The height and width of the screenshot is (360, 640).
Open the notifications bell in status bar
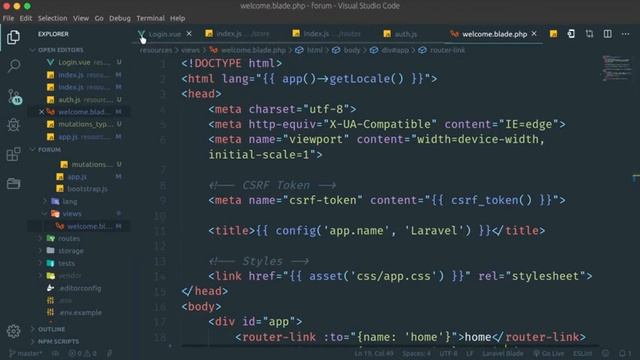click(x=624, y=353)
